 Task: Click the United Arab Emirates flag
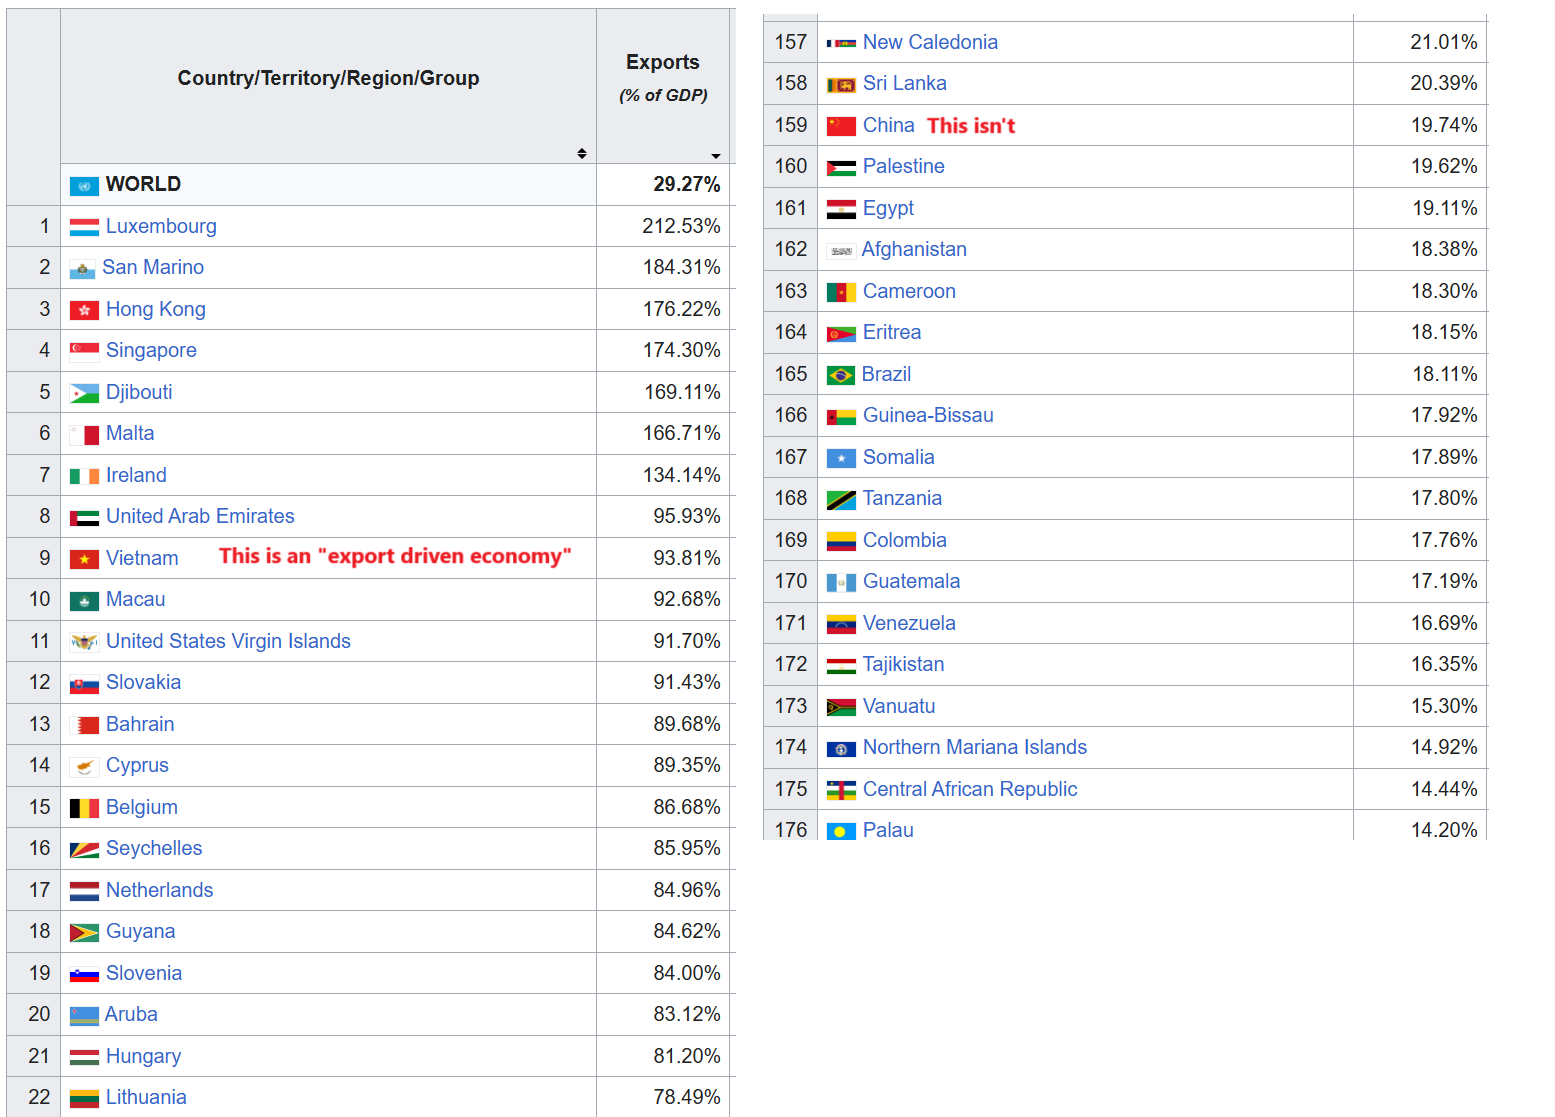(x=84, y=517)
